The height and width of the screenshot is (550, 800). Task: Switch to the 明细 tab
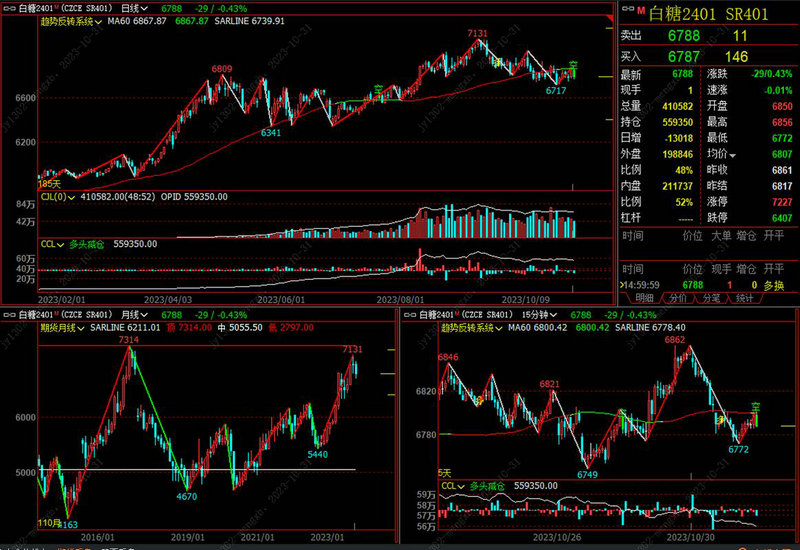tap(646, 298)
